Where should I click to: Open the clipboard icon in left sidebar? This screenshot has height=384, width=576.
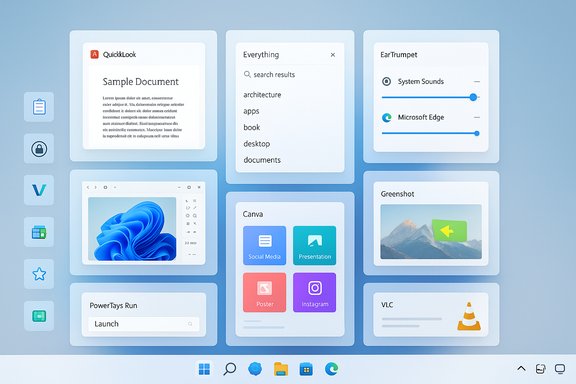point(39,107)
